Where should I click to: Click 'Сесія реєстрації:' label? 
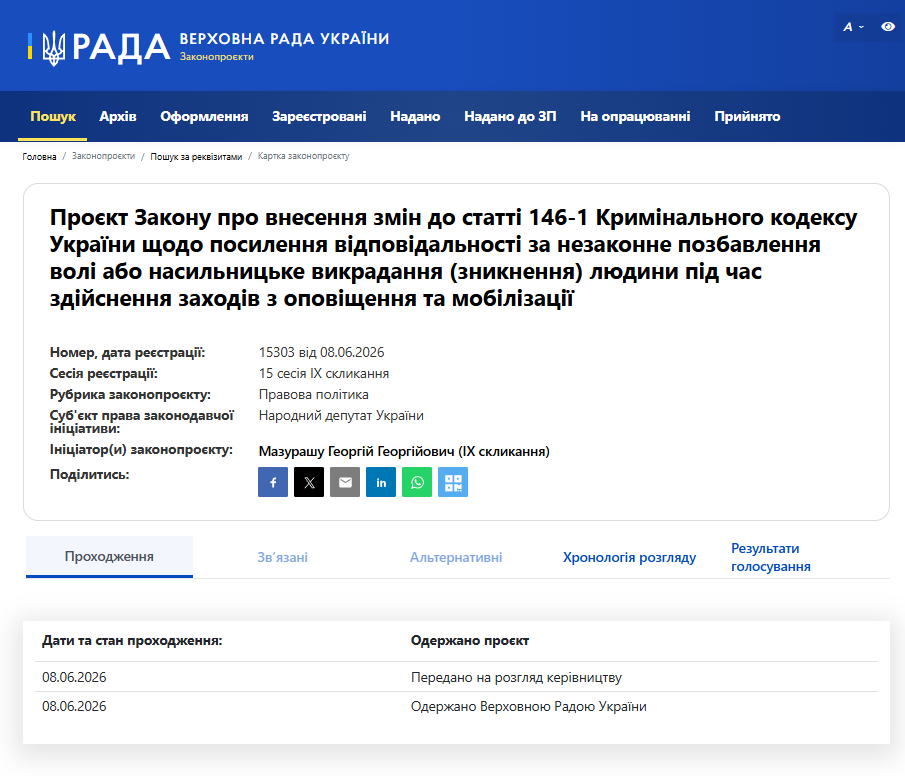click(103, 374)
